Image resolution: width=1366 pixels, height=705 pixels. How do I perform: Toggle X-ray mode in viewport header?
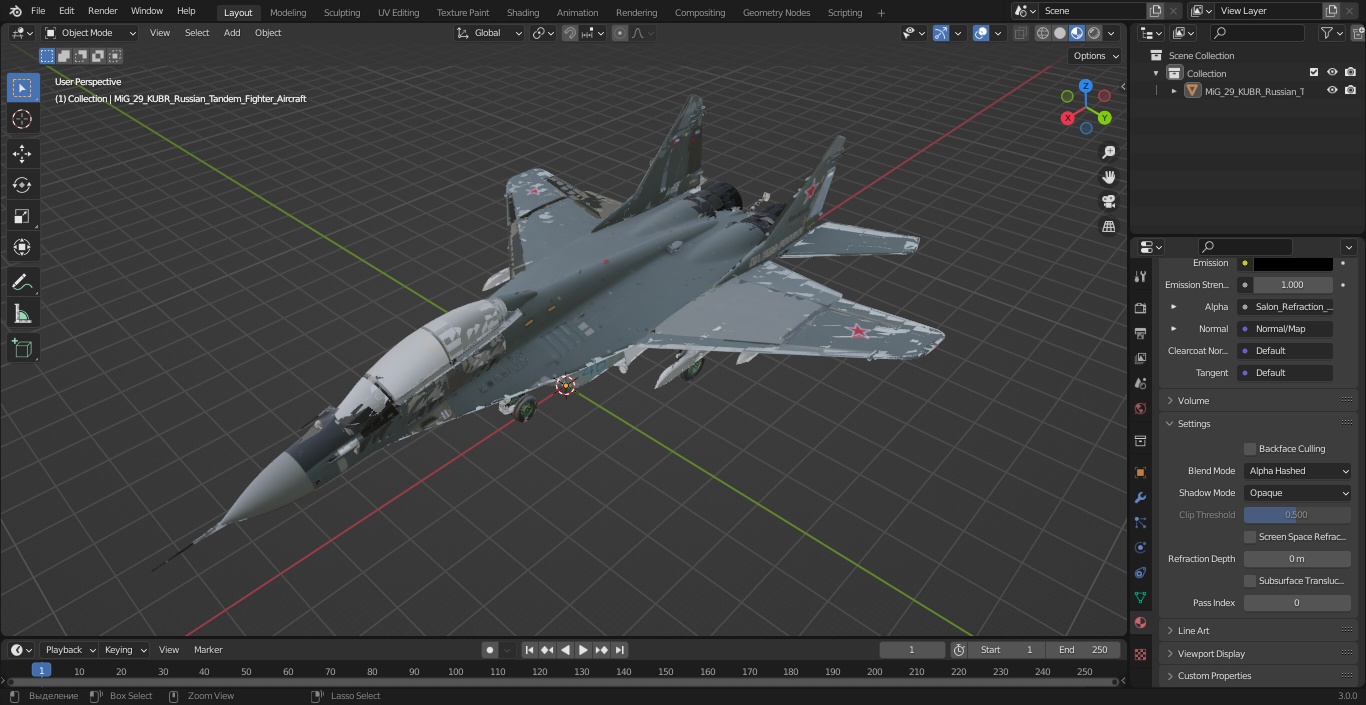pyautogui.click(x=1020, y=33)
